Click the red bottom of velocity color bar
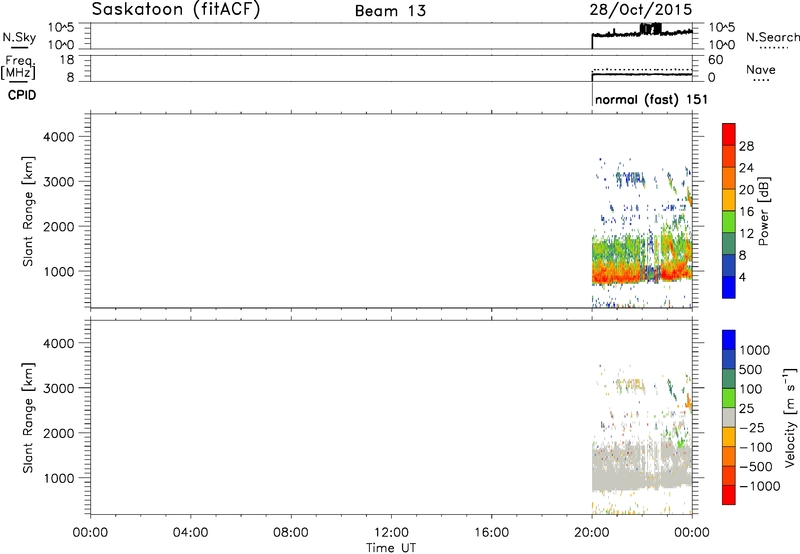 [x=729, y=495]
